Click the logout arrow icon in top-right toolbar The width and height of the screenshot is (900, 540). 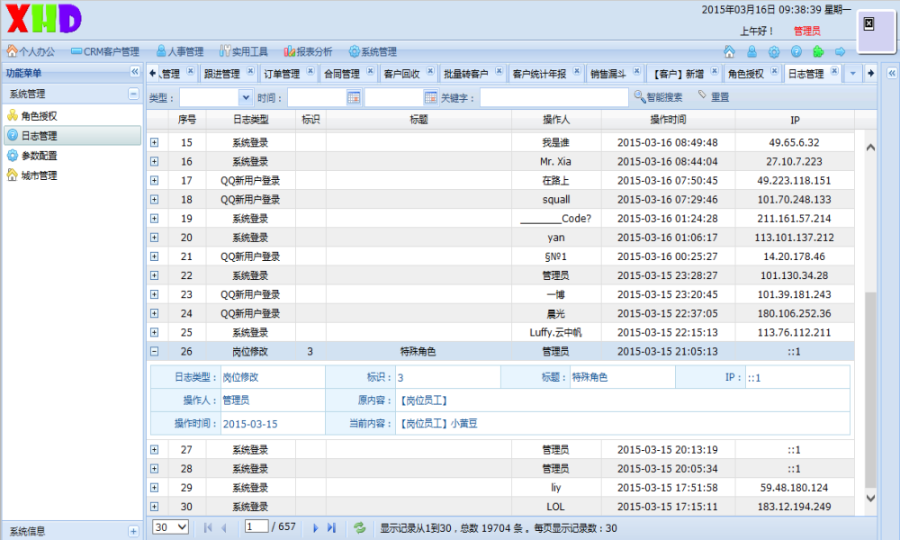[840, 52]
